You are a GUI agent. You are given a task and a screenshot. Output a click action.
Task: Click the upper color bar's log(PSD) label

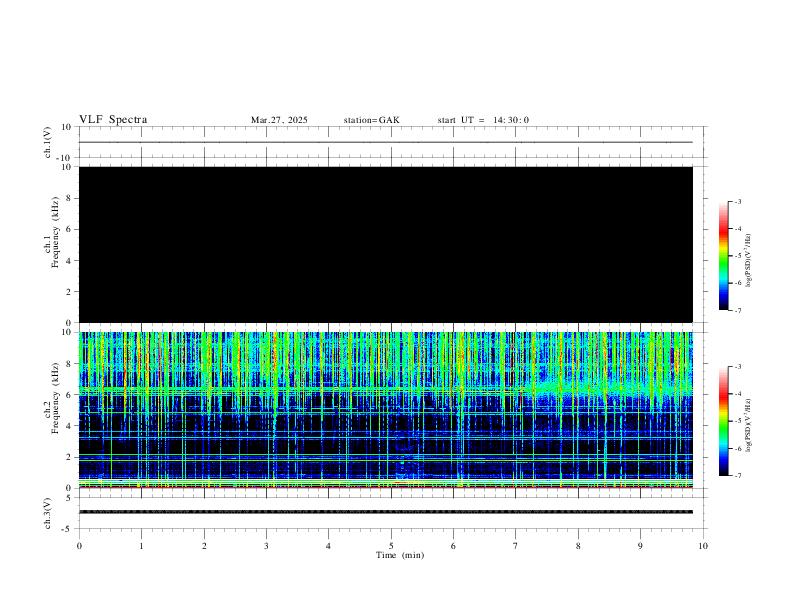point(749,261)
